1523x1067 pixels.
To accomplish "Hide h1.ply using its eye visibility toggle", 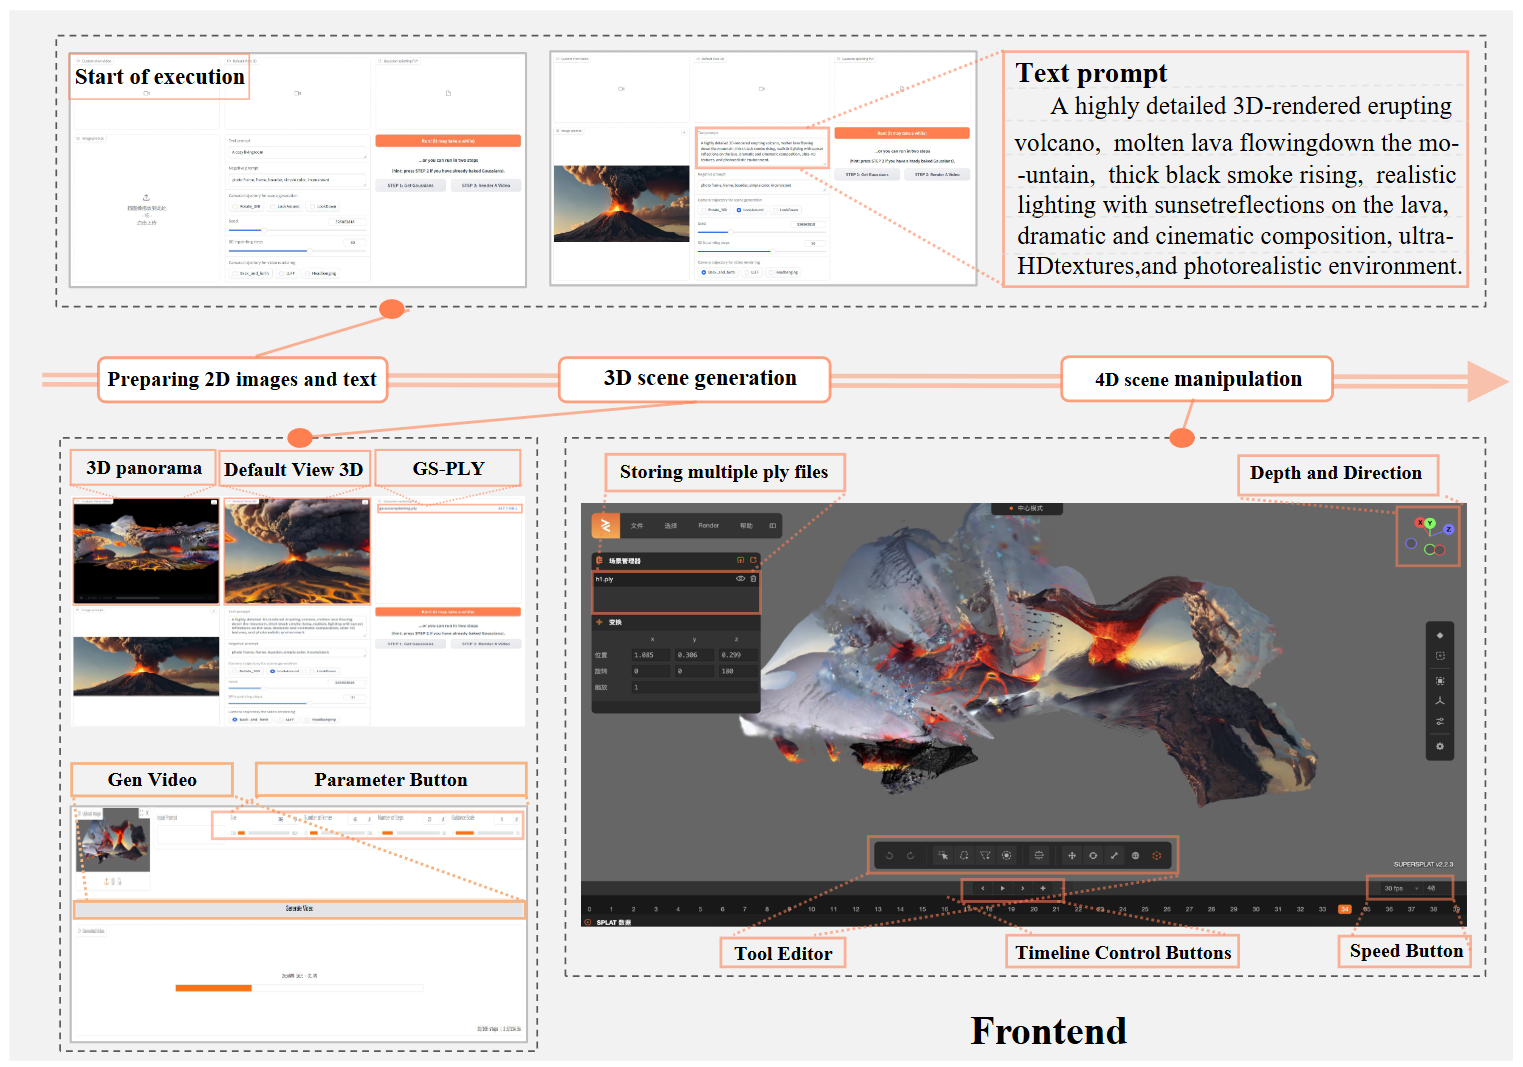I will (740, 579).
